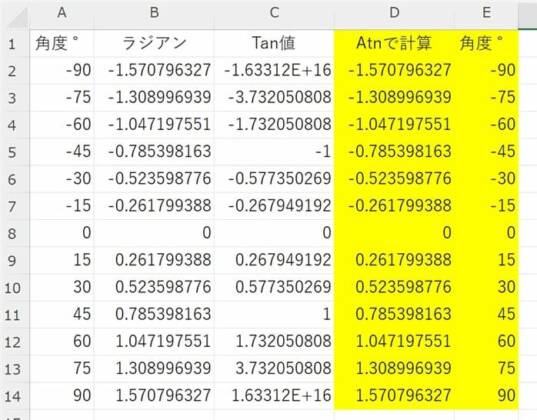Select row 1 header
The image size is (537, 420).
(12, 44)
